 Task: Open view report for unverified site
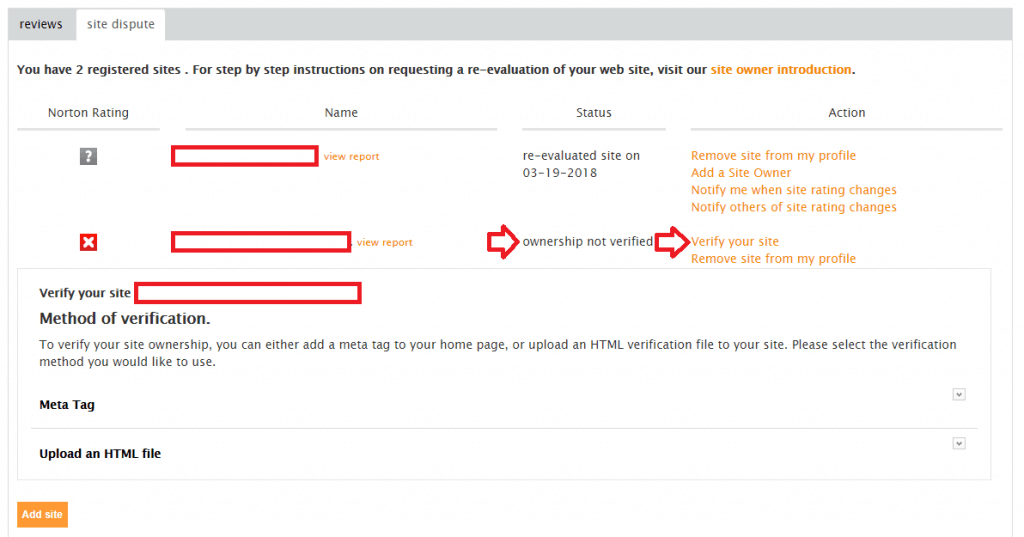(x=385, y=242)
